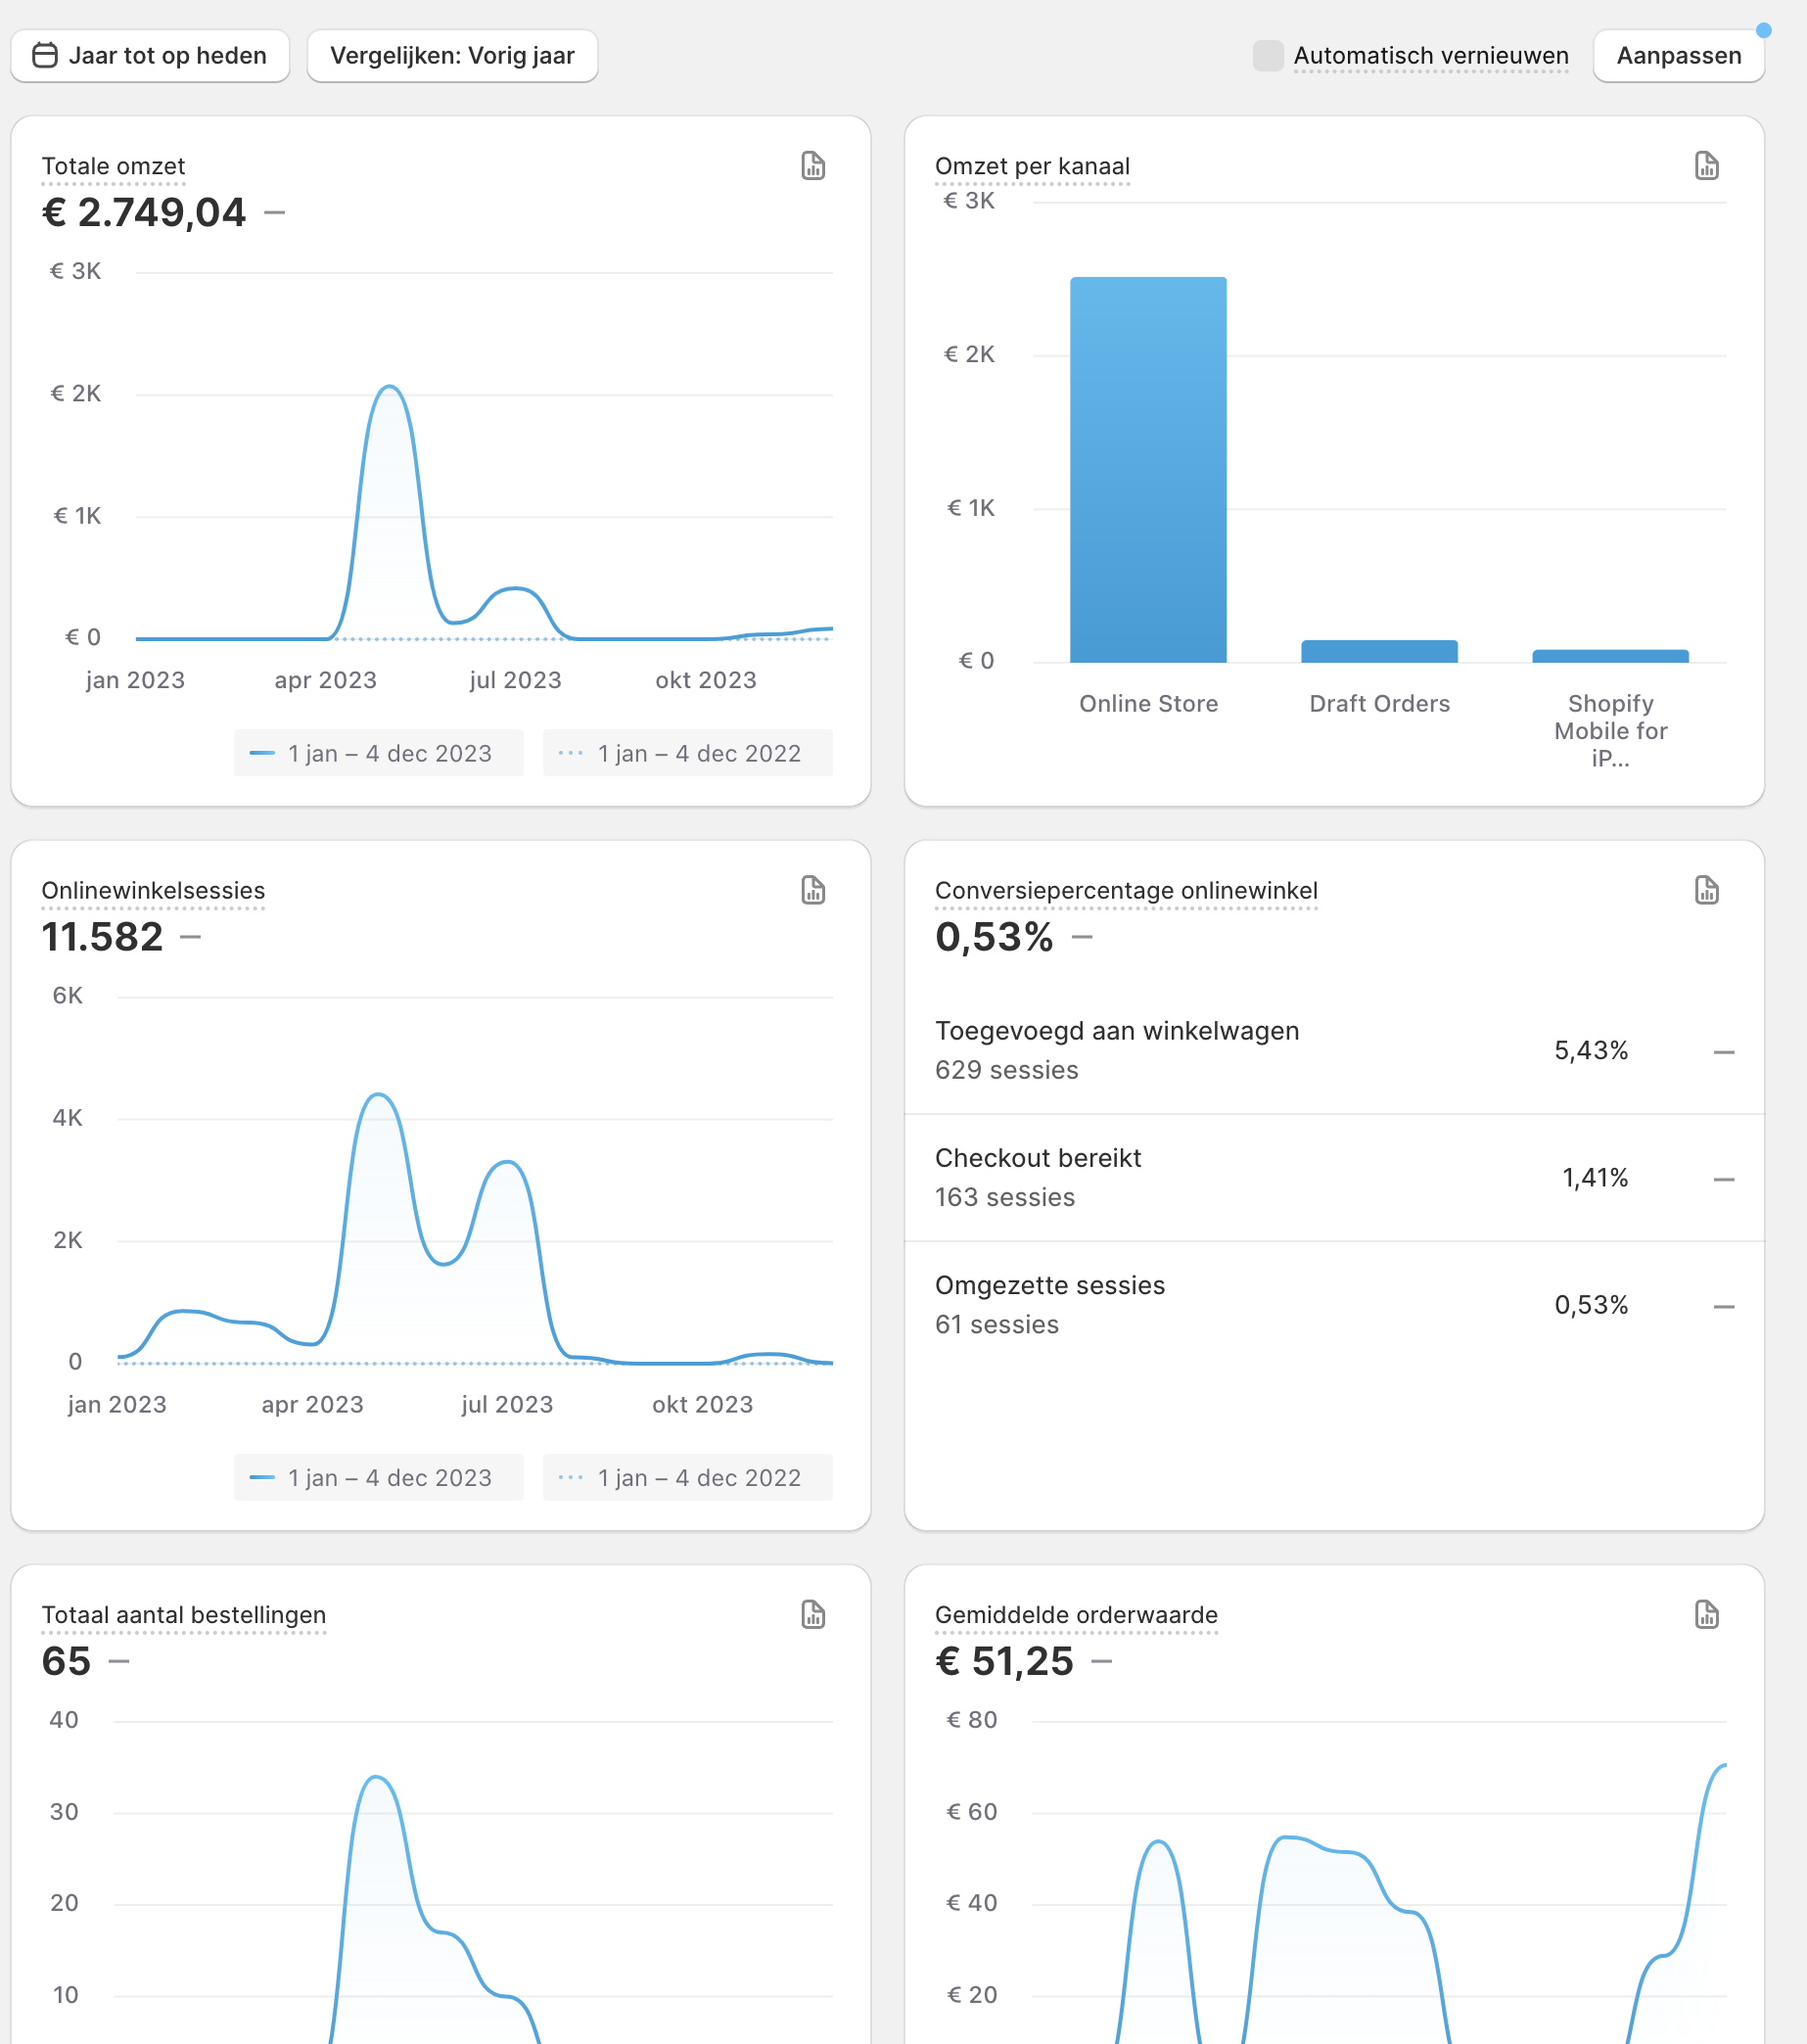Open the Omzet per kanaal title link
The width and height of the screenshot is (1807, 2044).
[x=1032, y=166]
